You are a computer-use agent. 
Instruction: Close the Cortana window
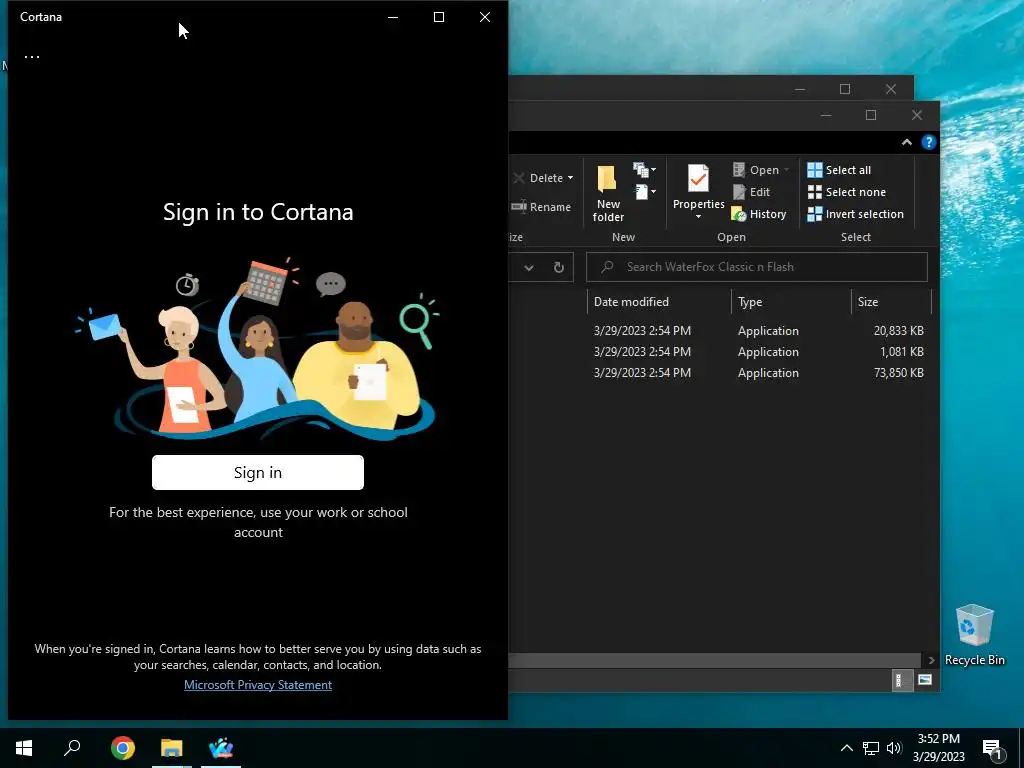485,17
